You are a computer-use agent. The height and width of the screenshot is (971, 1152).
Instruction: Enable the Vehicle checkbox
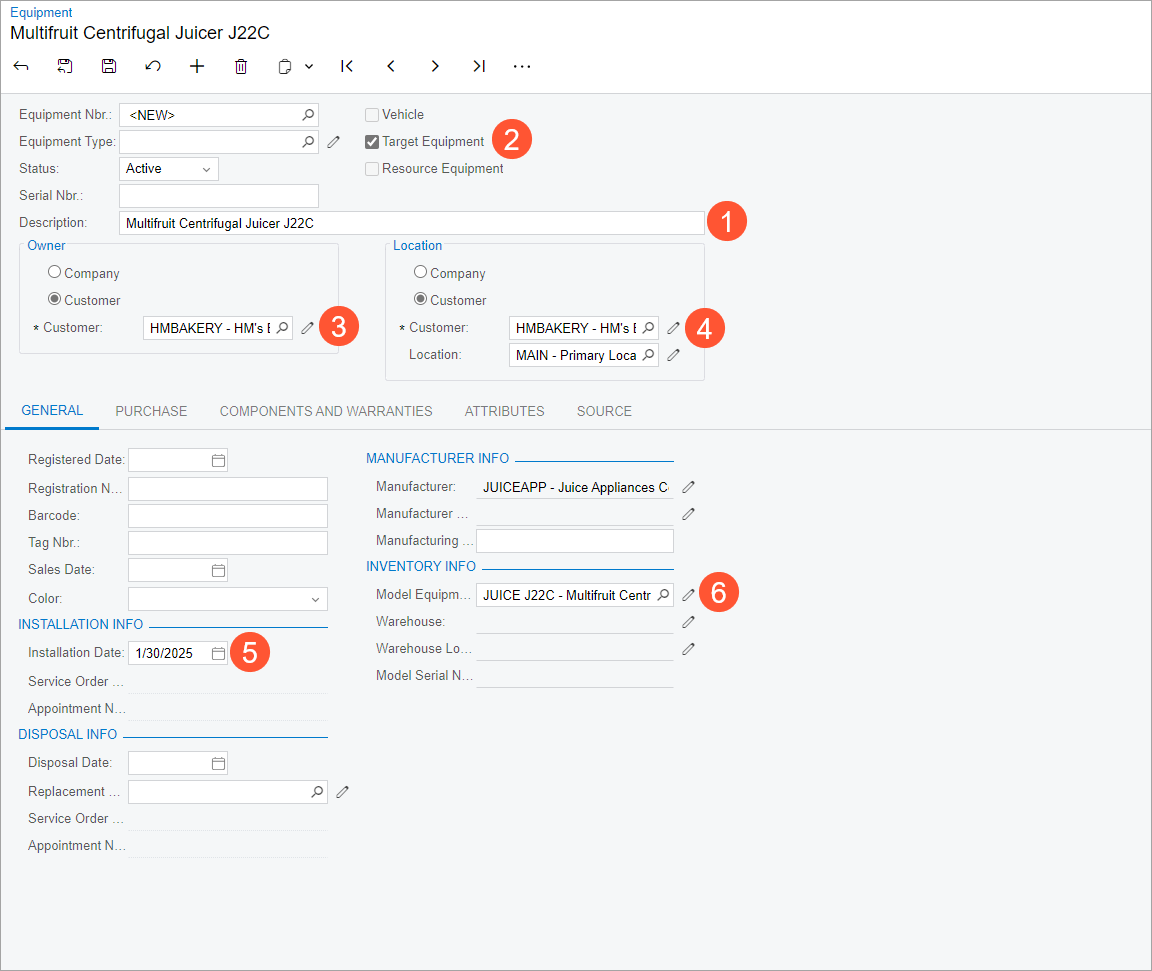coord(372,115)
